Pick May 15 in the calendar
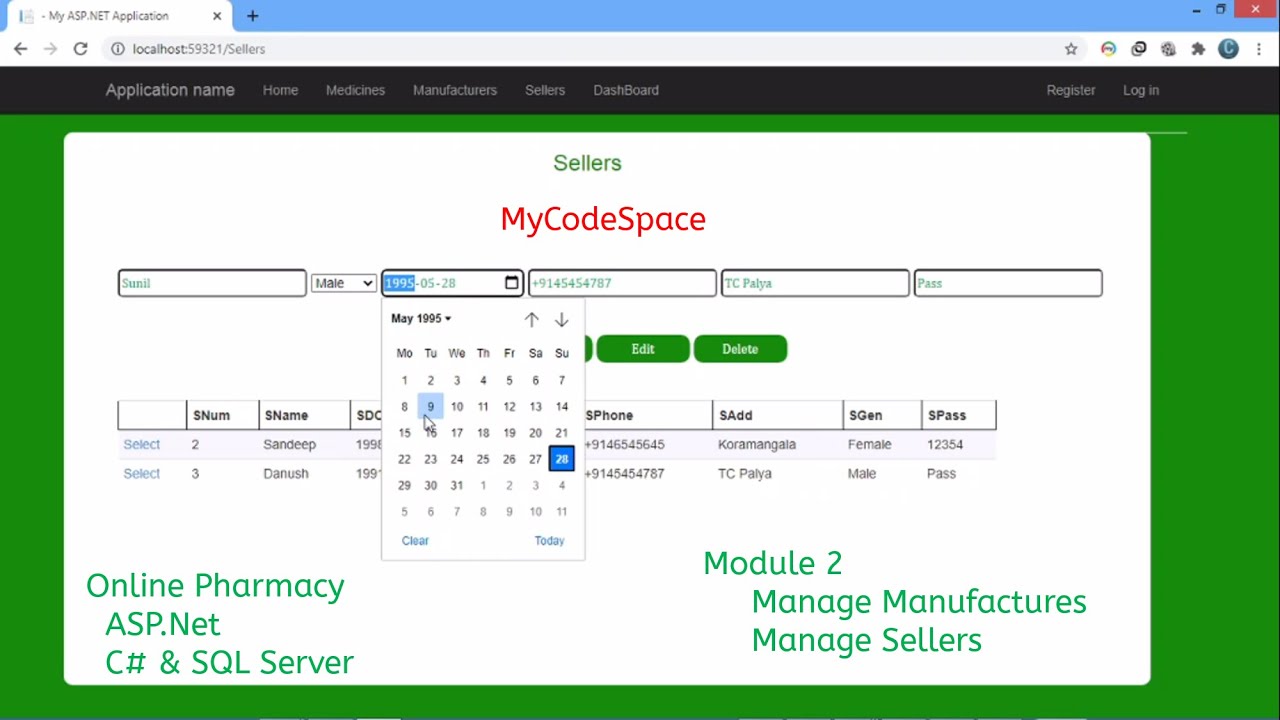This screenshot has width=1280, height=720. coord(404,433)
